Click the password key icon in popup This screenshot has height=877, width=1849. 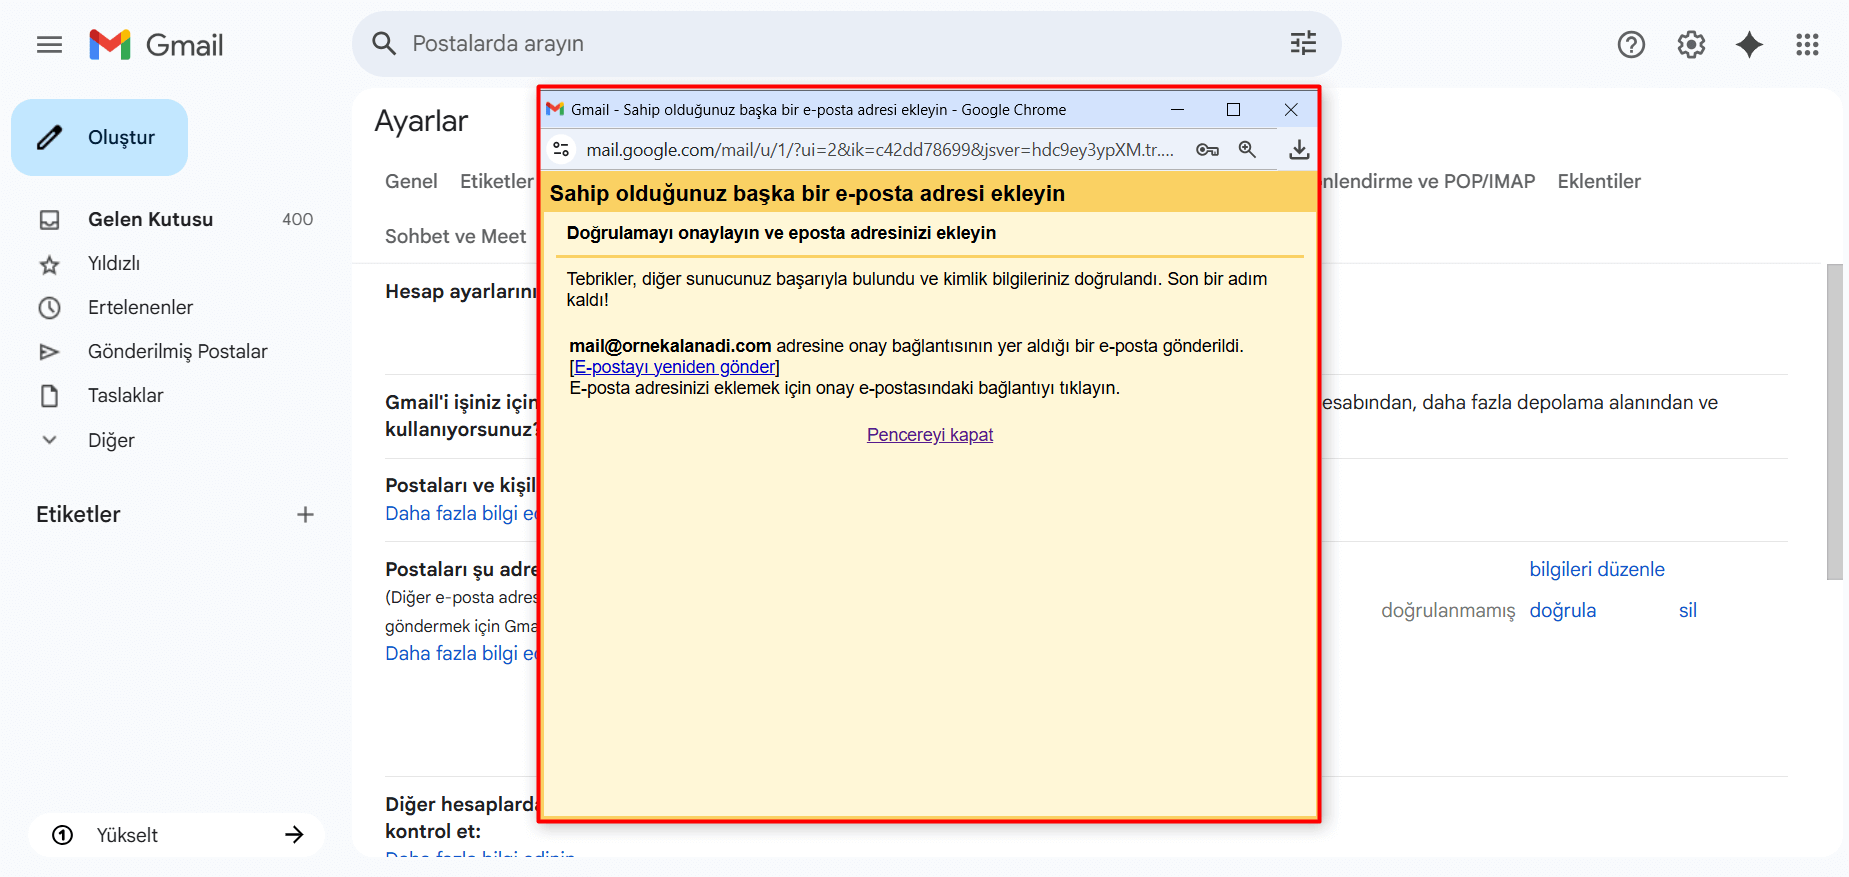tap(1207, 150)
